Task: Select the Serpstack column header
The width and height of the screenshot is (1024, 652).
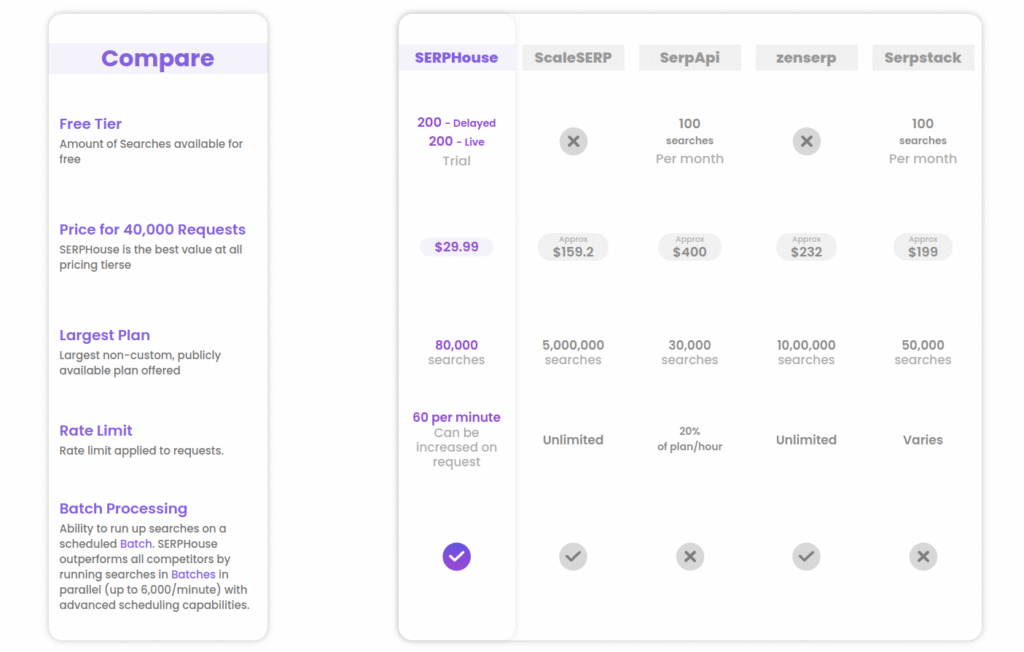Action: 923,58
